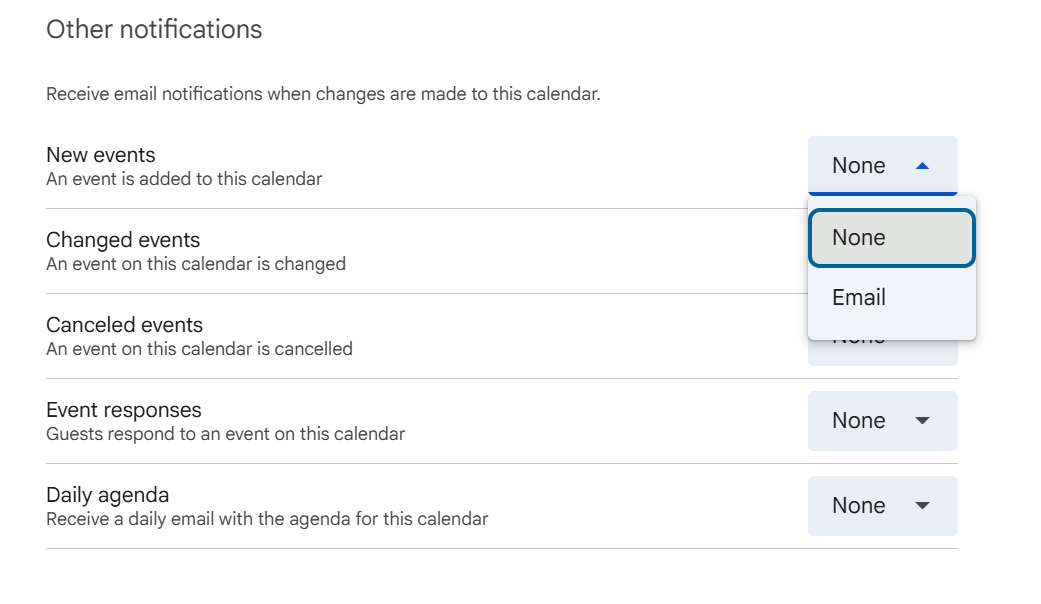The height and width of the screenshot is (604, 1041).
Task: Select None in the open dropdown list
Action: [891, 238]
